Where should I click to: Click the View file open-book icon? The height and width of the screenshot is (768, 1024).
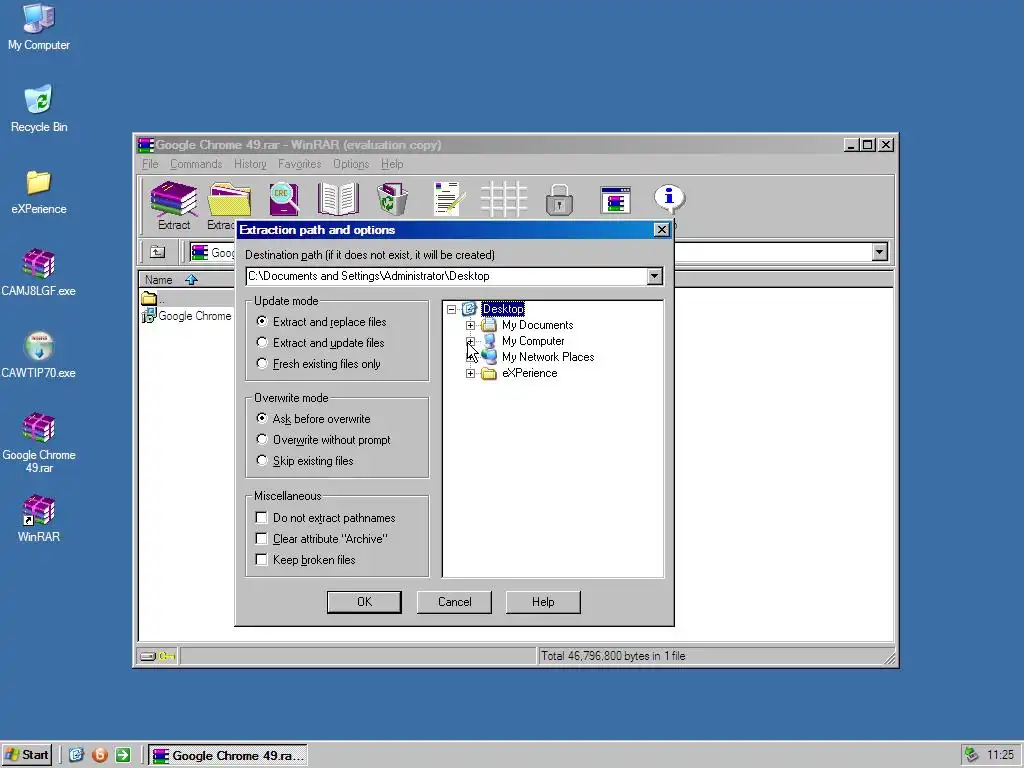point(338,199)
